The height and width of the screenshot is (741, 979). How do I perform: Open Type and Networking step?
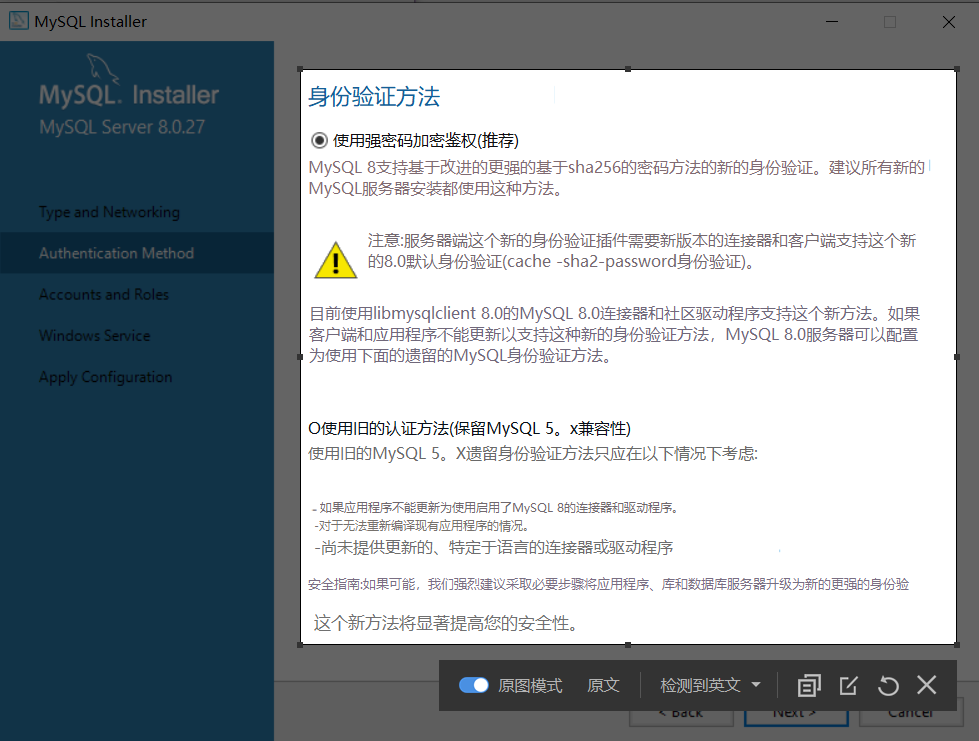point(109,212)
